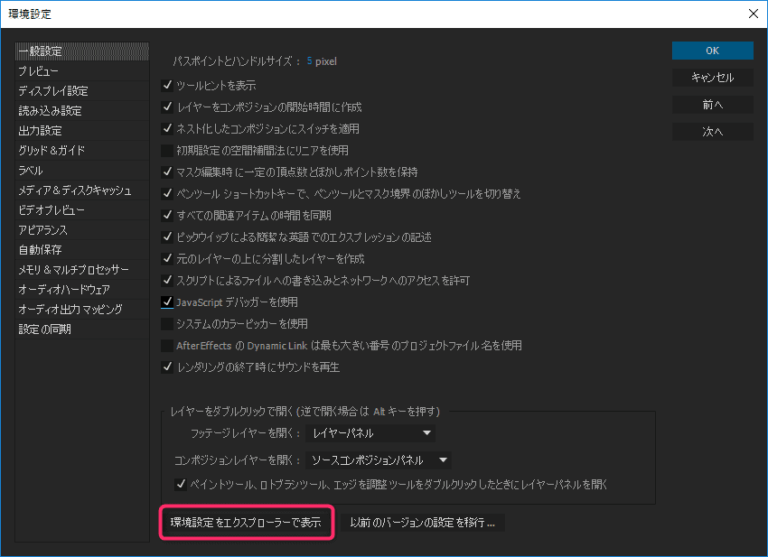Close the 環境設定 dialog window
The height and width of the screenshot is (557, 768).
(752, 13)
